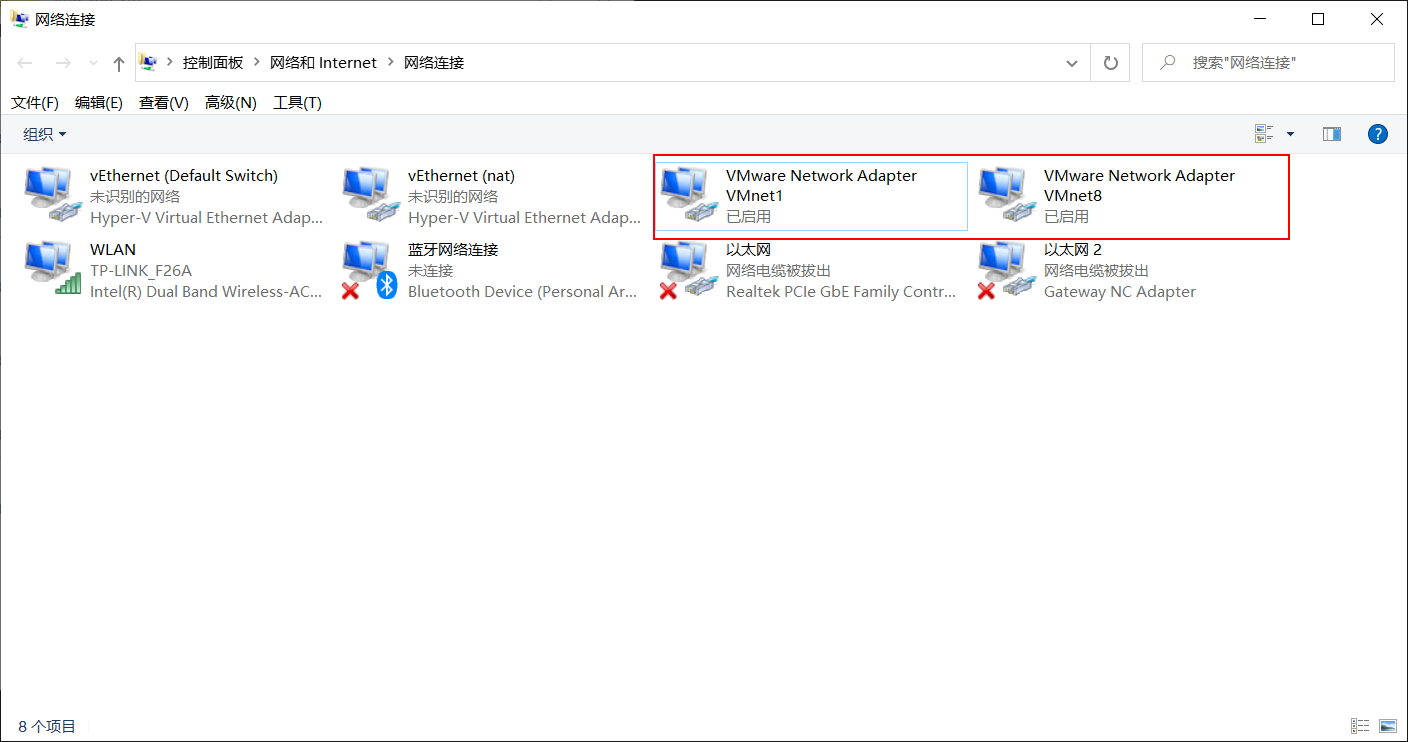Screen dimensions: 1408x742
Task: Maximize the 网络连接 window
Action: click(x=1318, y=19)
